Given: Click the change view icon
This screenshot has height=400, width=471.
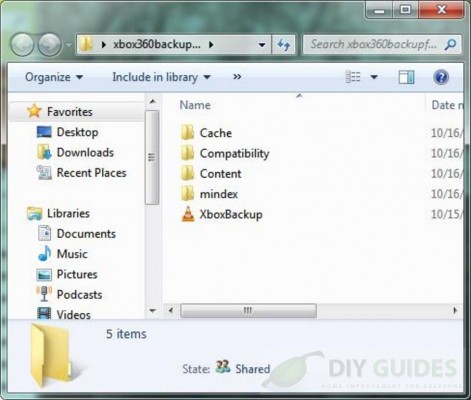Looking at the screenshot, I should (353, 77).
